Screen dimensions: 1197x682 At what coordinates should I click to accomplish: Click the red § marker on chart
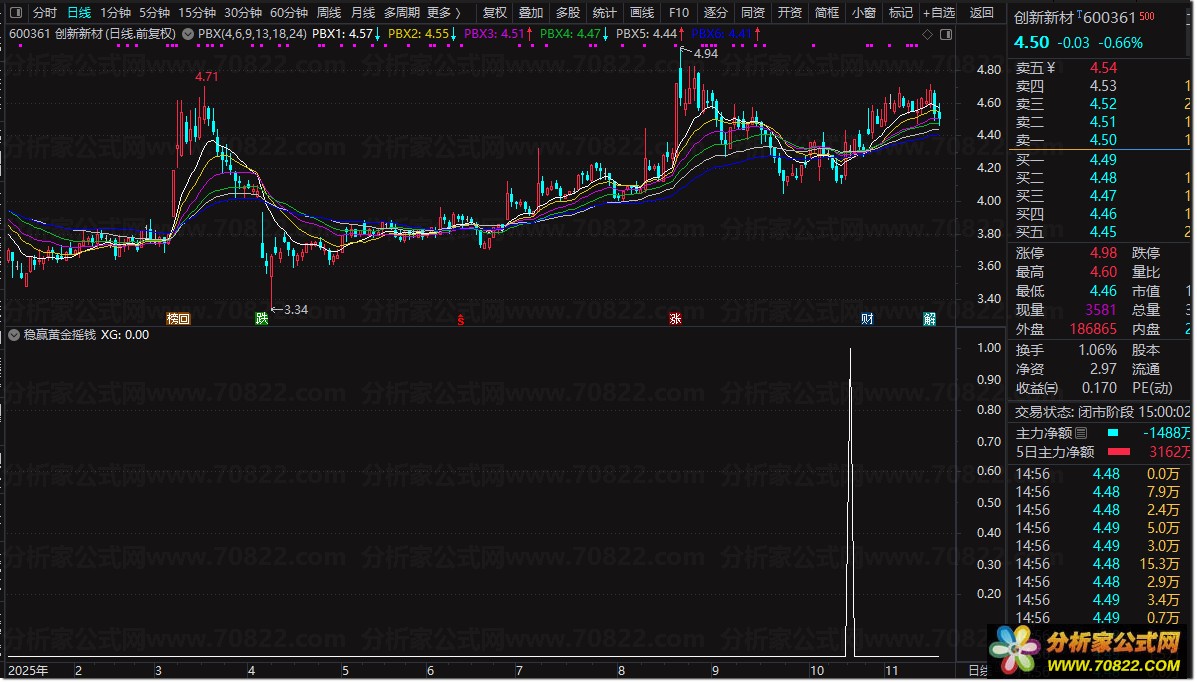tap(460, 320)
